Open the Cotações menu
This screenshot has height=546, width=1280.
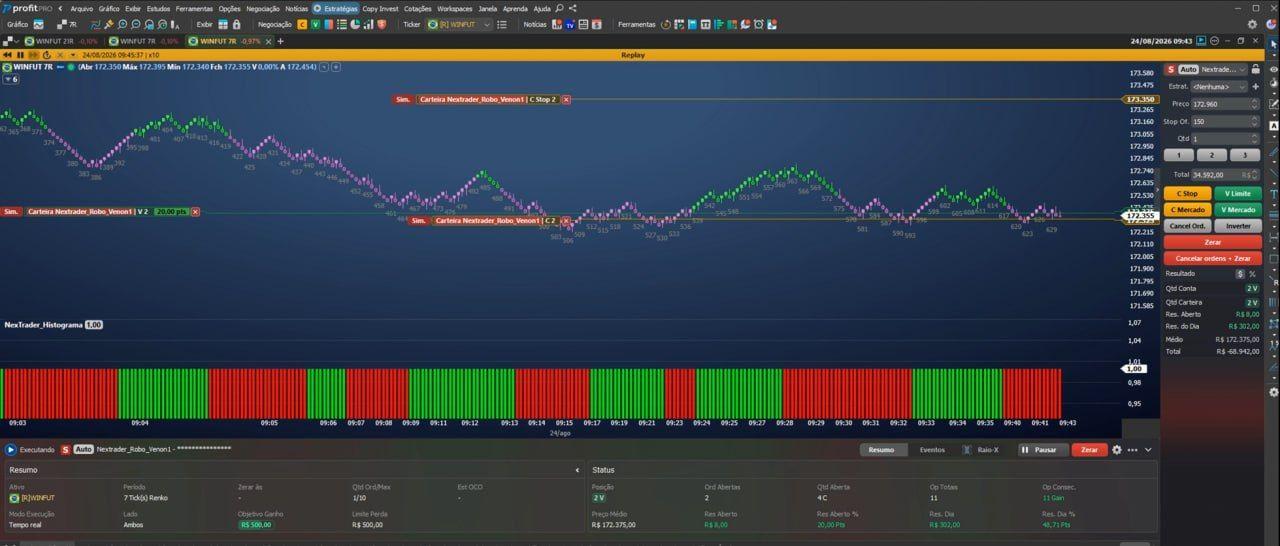click(x=417, y=8)
